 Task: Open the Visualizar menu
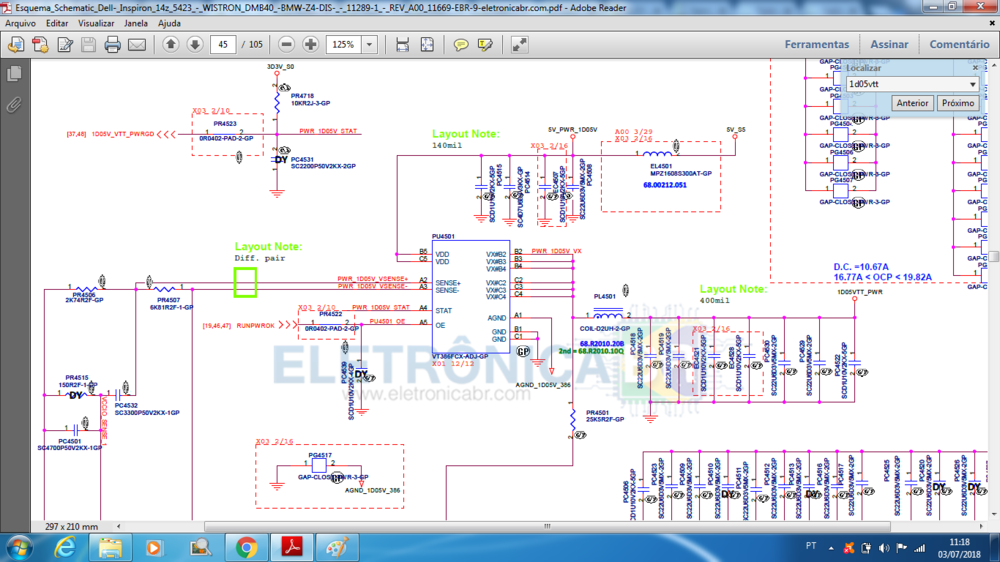[96, 23]
